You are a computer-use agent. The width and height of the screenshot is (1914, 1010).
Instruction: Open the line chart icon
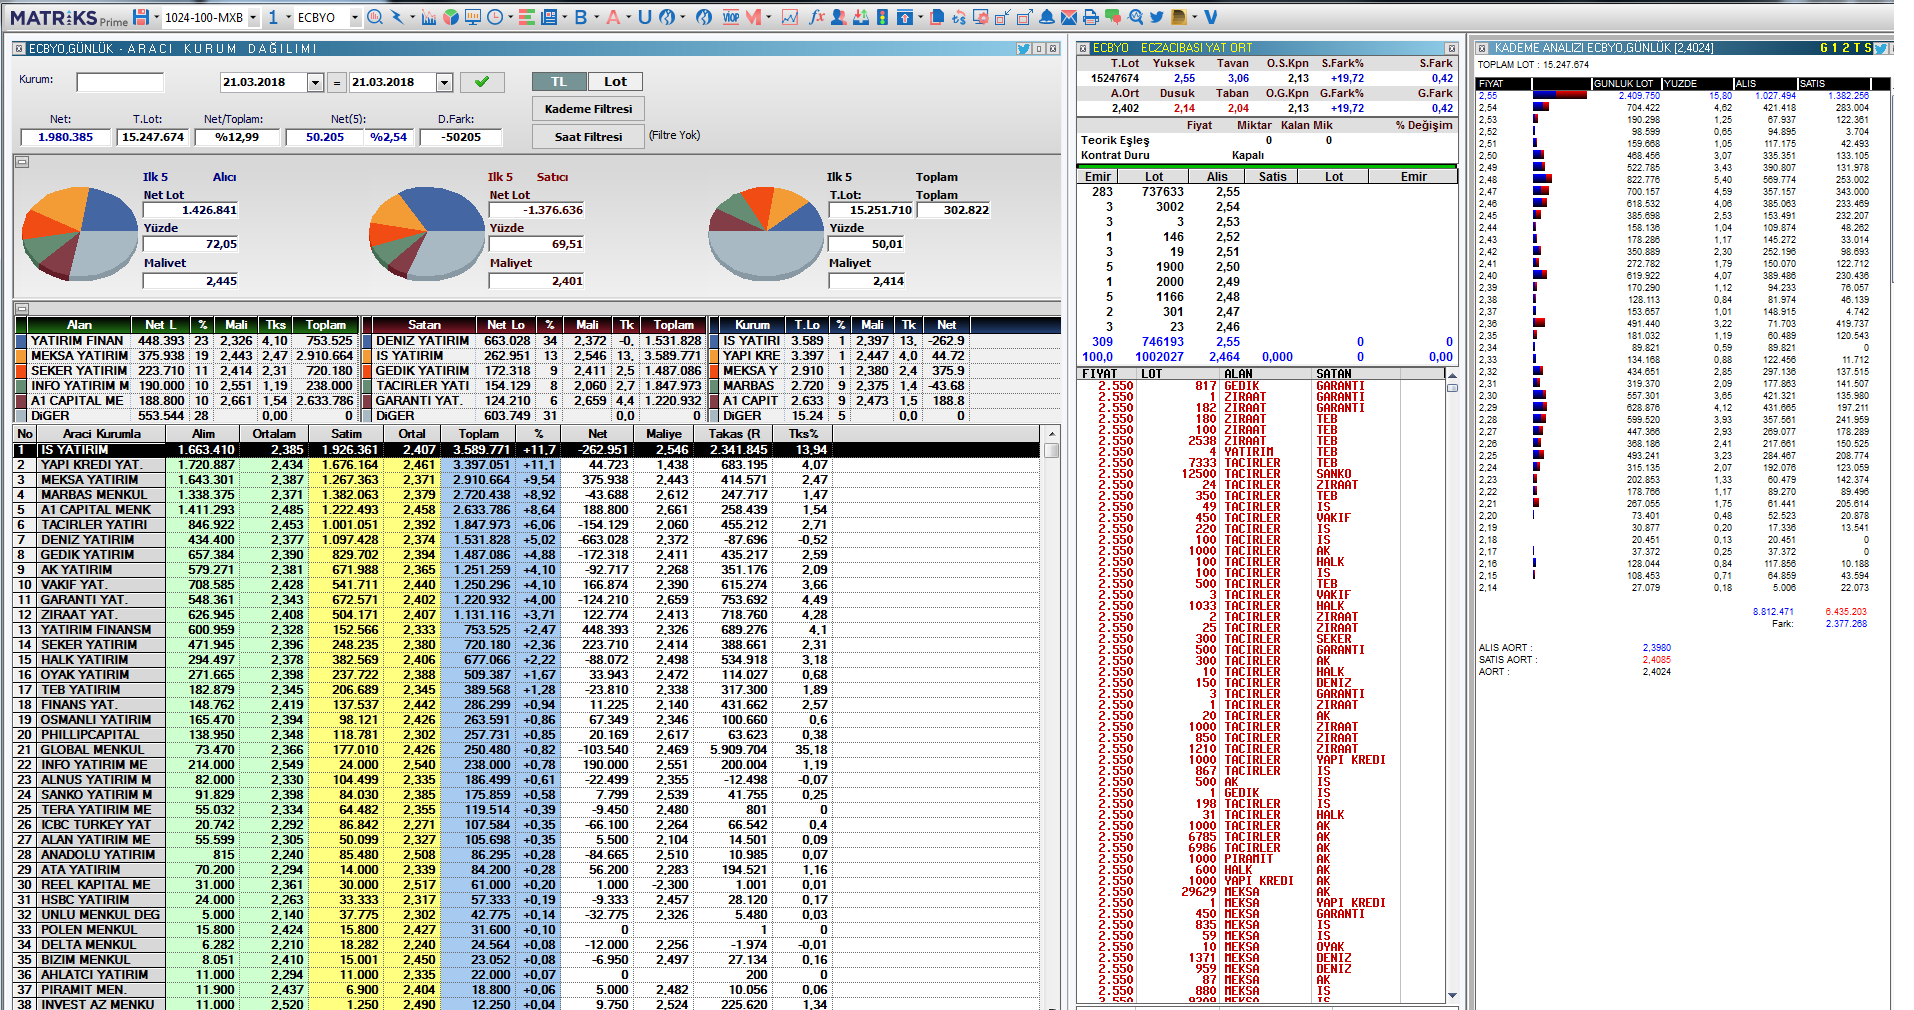tap(790, 17)
